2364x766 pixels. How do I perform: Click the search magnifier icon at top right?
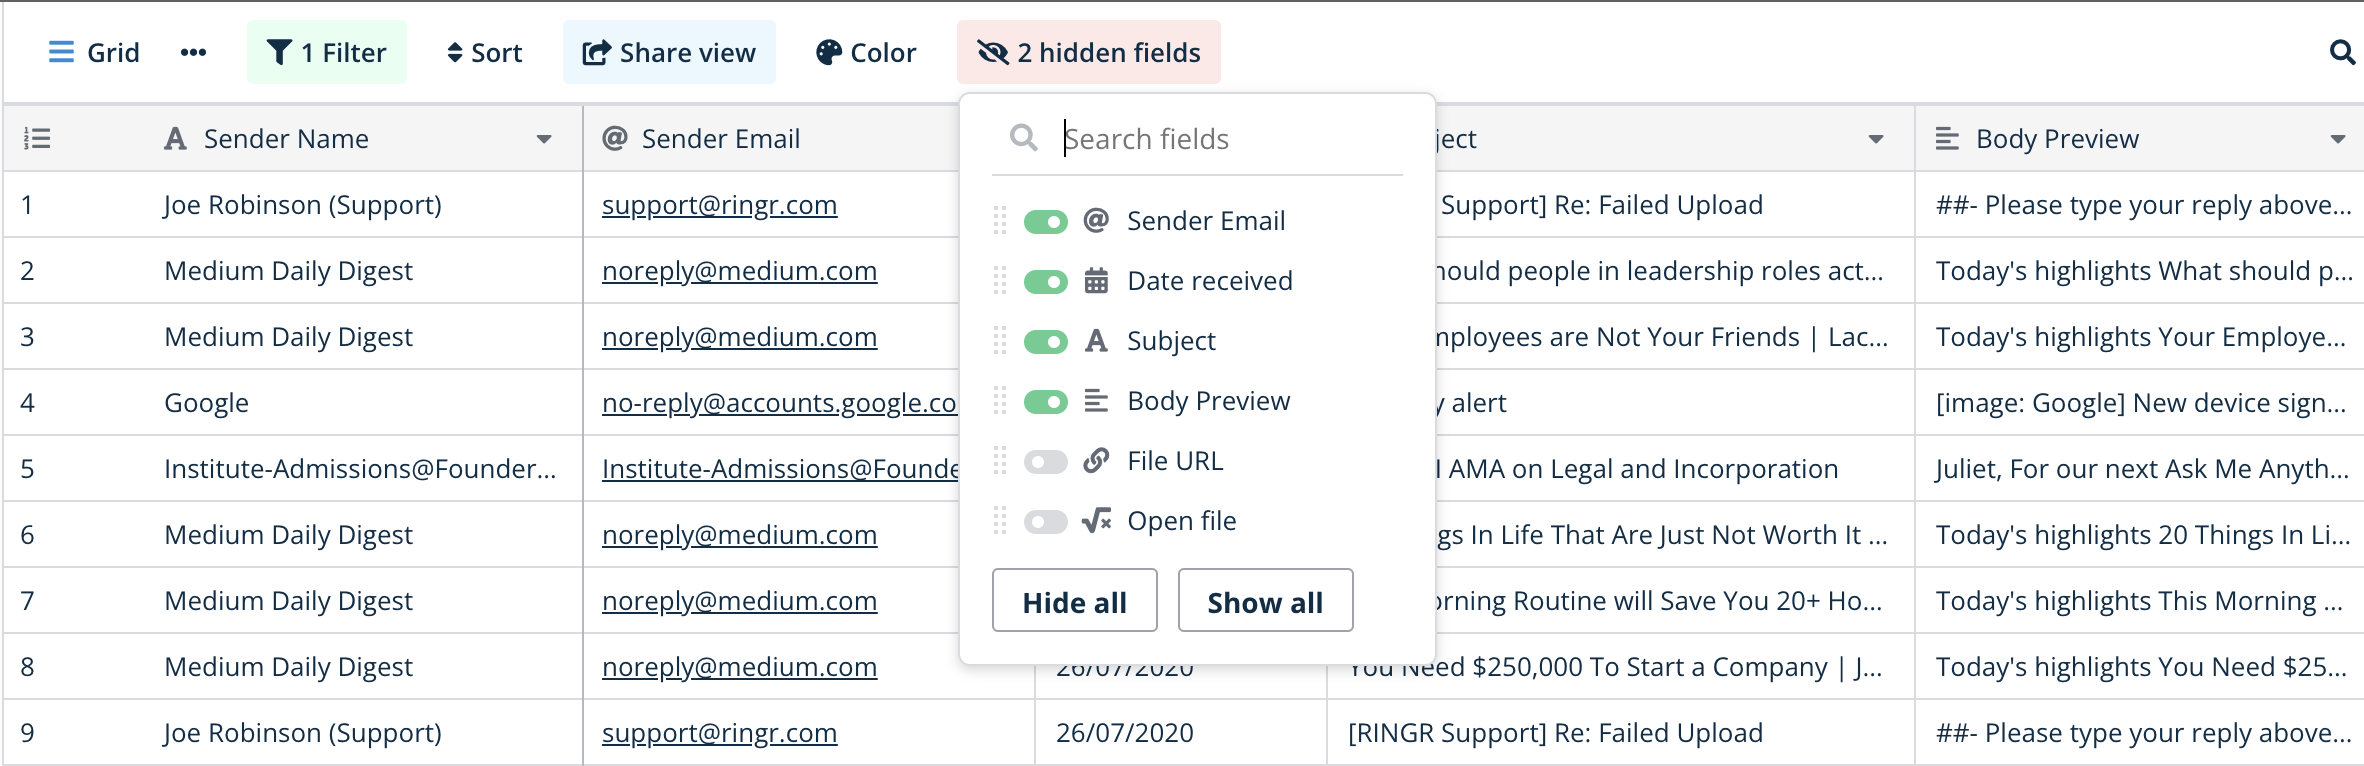[2341, 52]
